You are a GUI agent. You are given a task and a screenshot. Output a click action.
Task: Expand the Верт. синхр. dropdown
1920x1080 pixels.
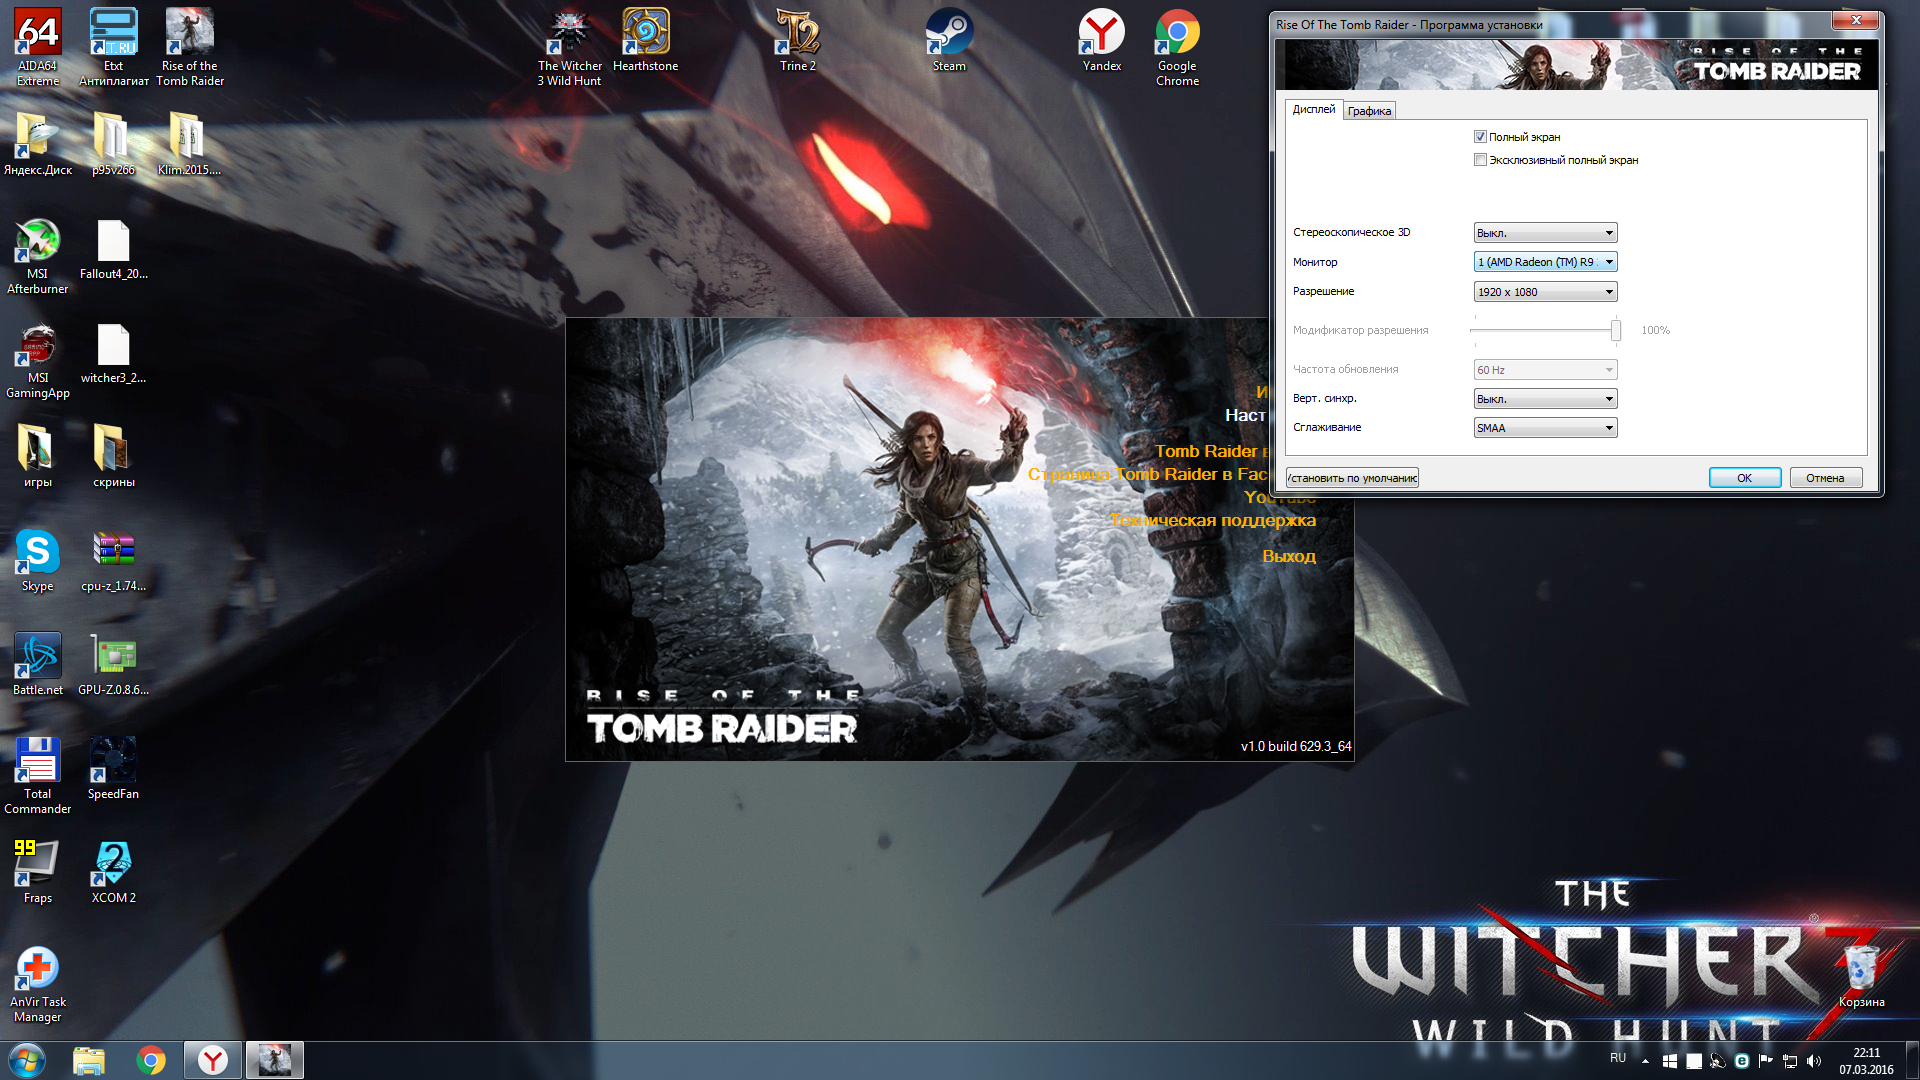[1545, 399]
